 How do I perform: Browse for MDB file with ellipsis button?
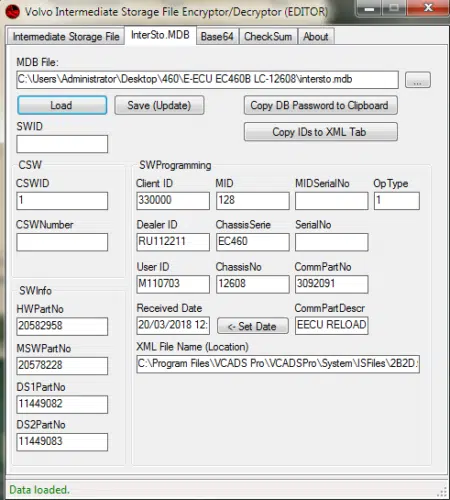click(418, 80)
